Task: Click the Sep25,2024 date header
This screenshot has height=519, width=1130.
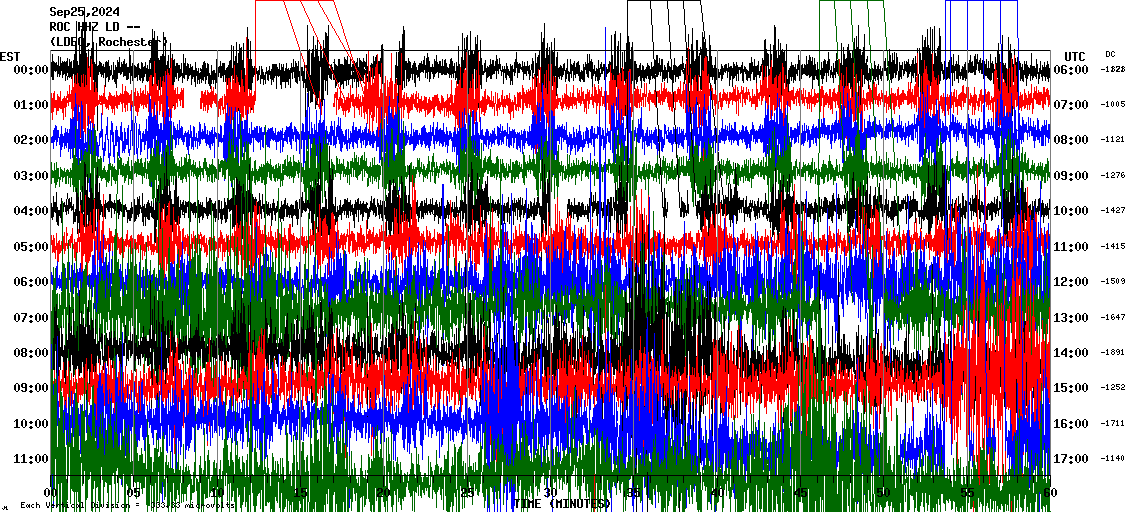Action: coord(85,12)
